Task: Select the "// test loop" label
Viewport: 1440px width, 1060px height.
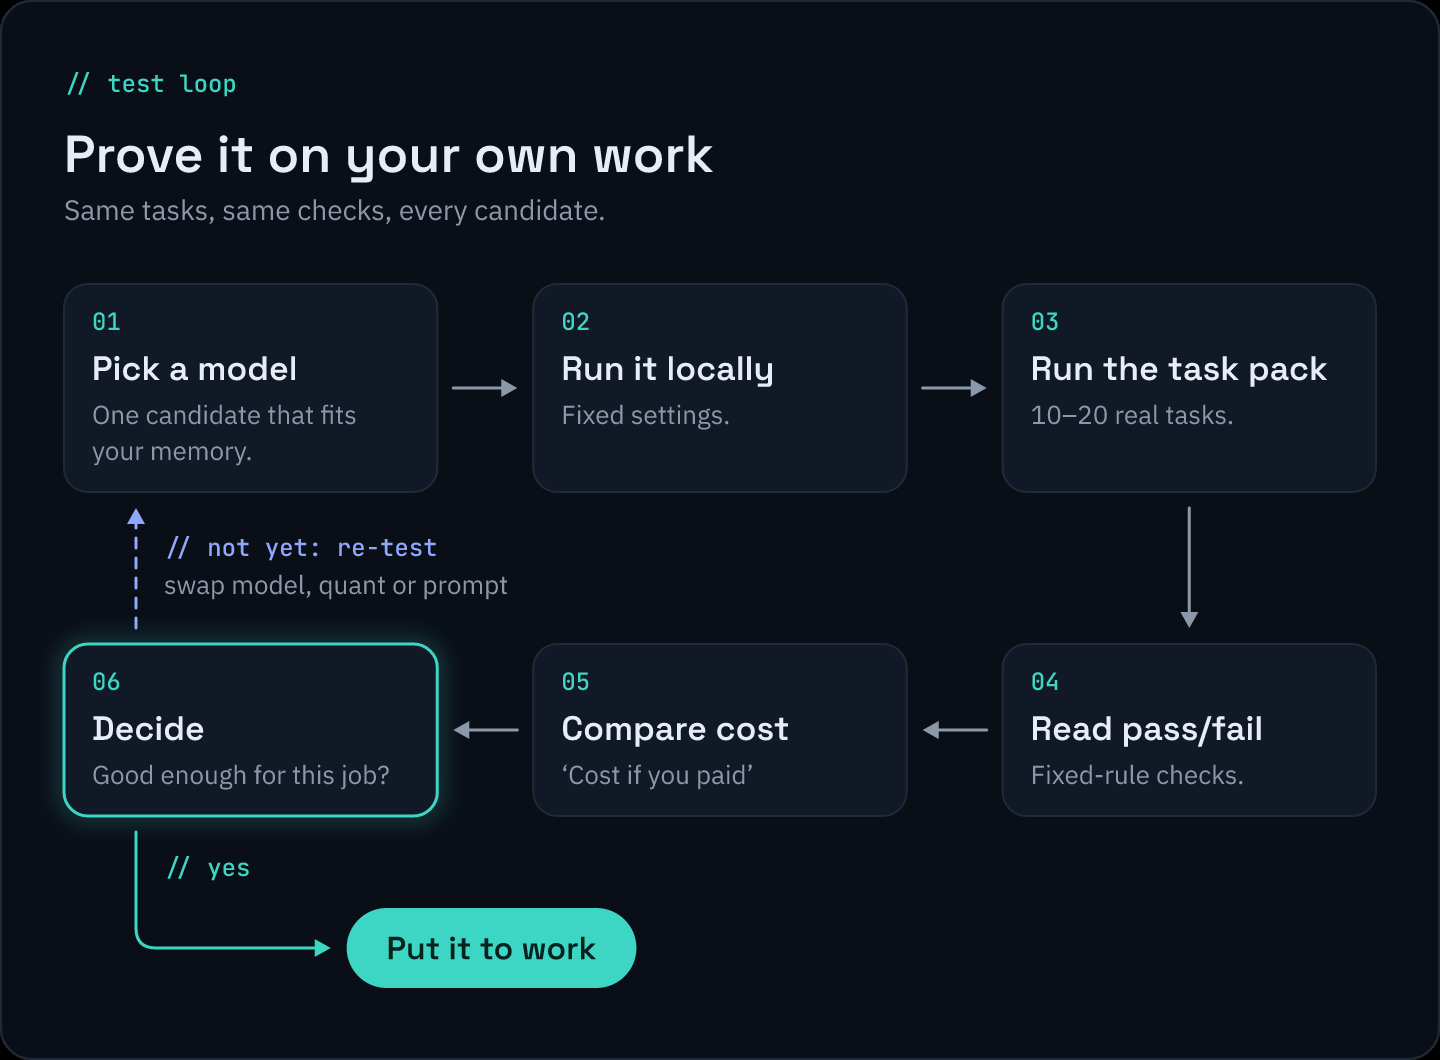Action: coord(151,84)
